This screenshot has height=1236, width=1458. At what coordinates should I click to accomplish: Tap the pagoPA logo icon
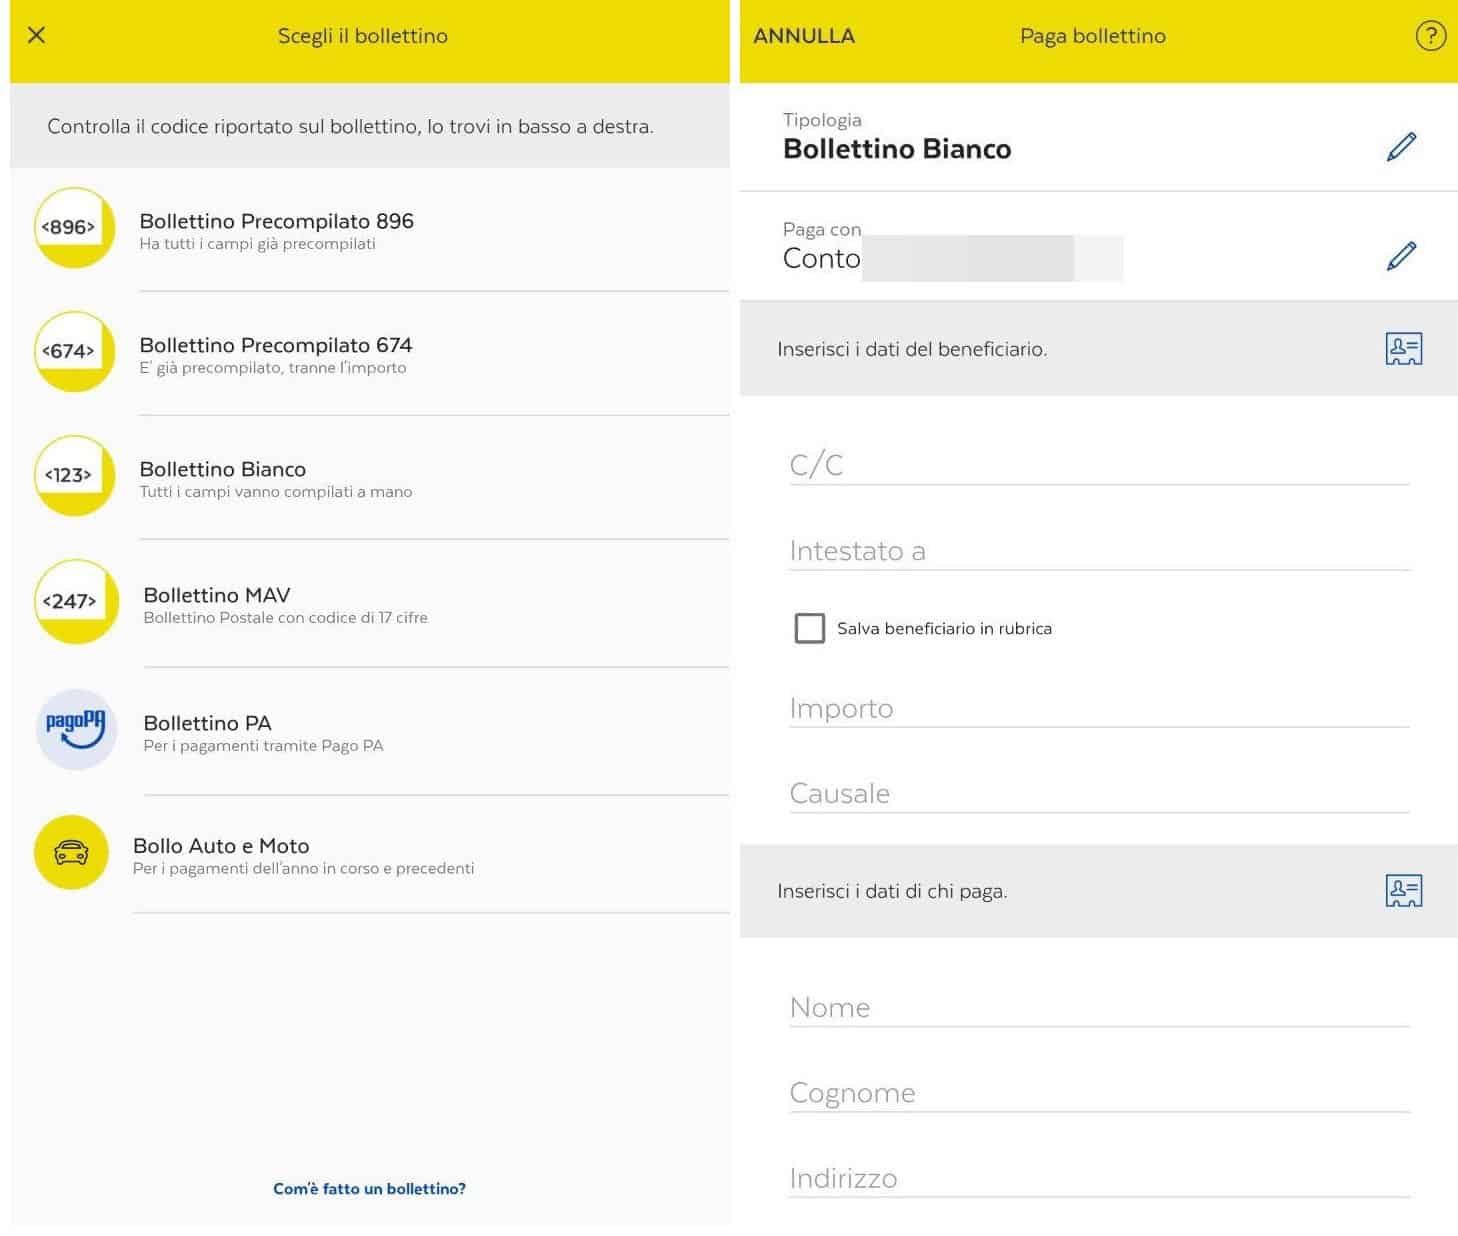tap(76, 729)
